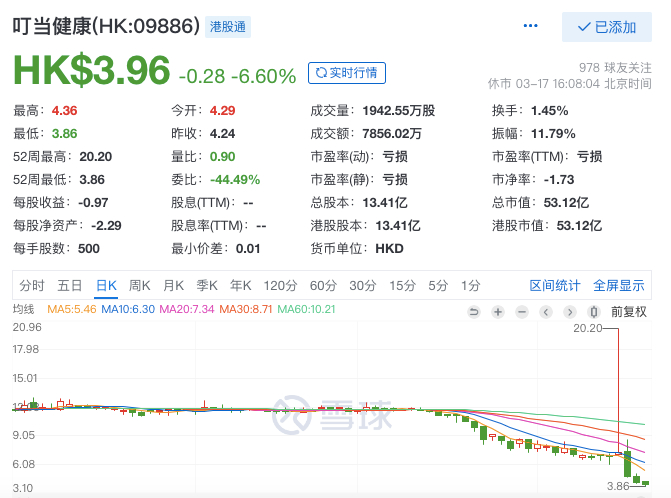671x498 pixels.
Task: Open 区间统计 range statistics
Action: click(x=555, y=285)
